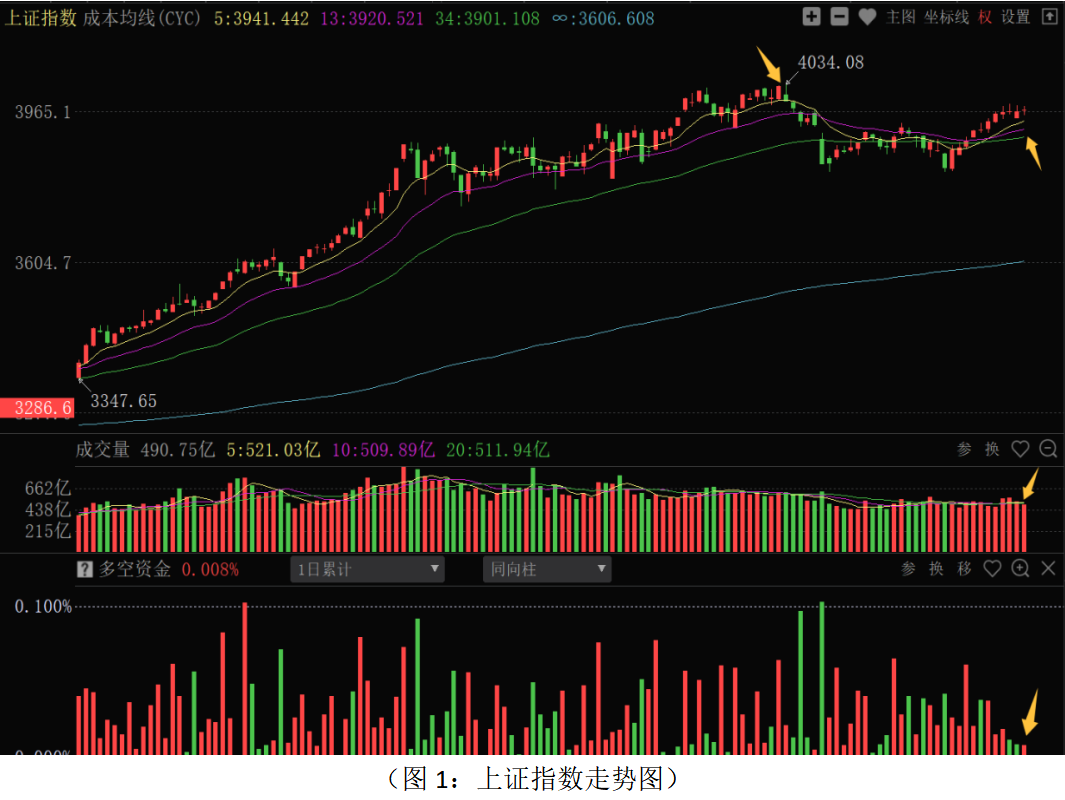This screenshot has height=800, width=1065.
Task: Click 参 parameters button in 成交量 panel
Action: [964, 449]
